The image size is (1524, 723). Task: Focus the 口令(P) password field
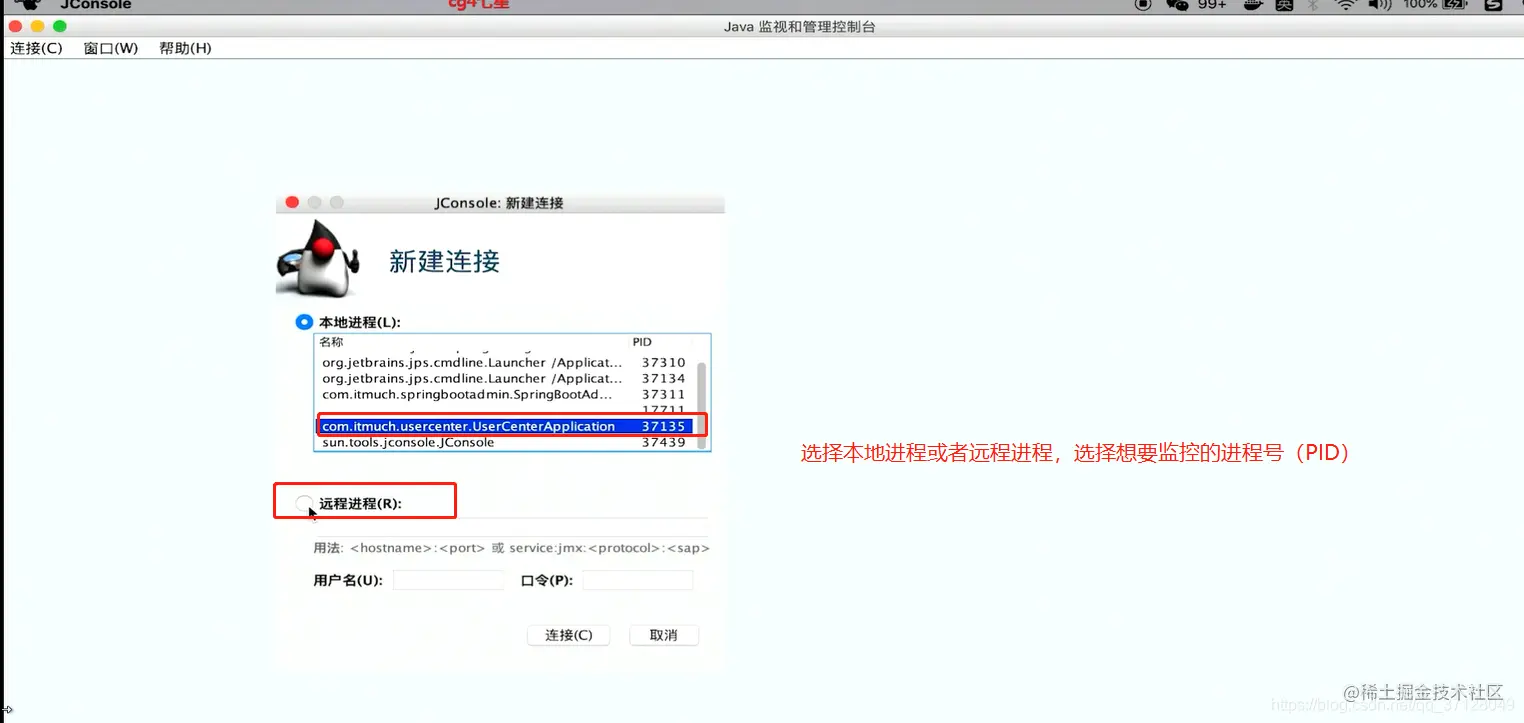coord(638,580)
